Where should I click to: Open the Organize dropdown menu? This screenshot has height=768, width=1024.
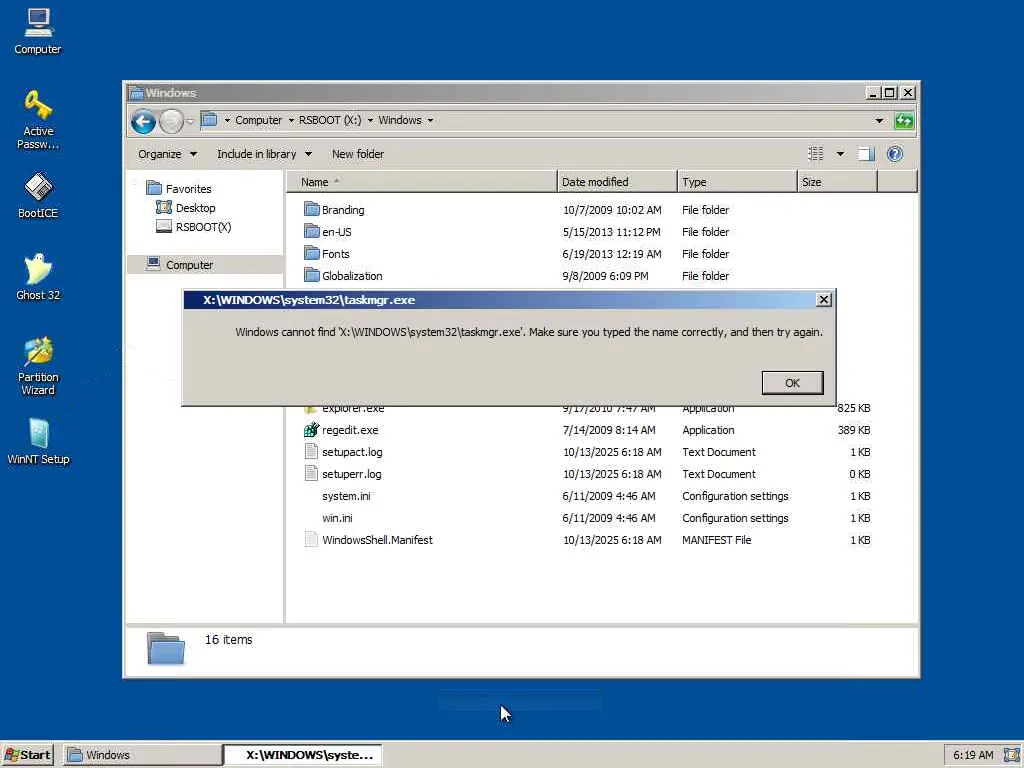[167, 154]
